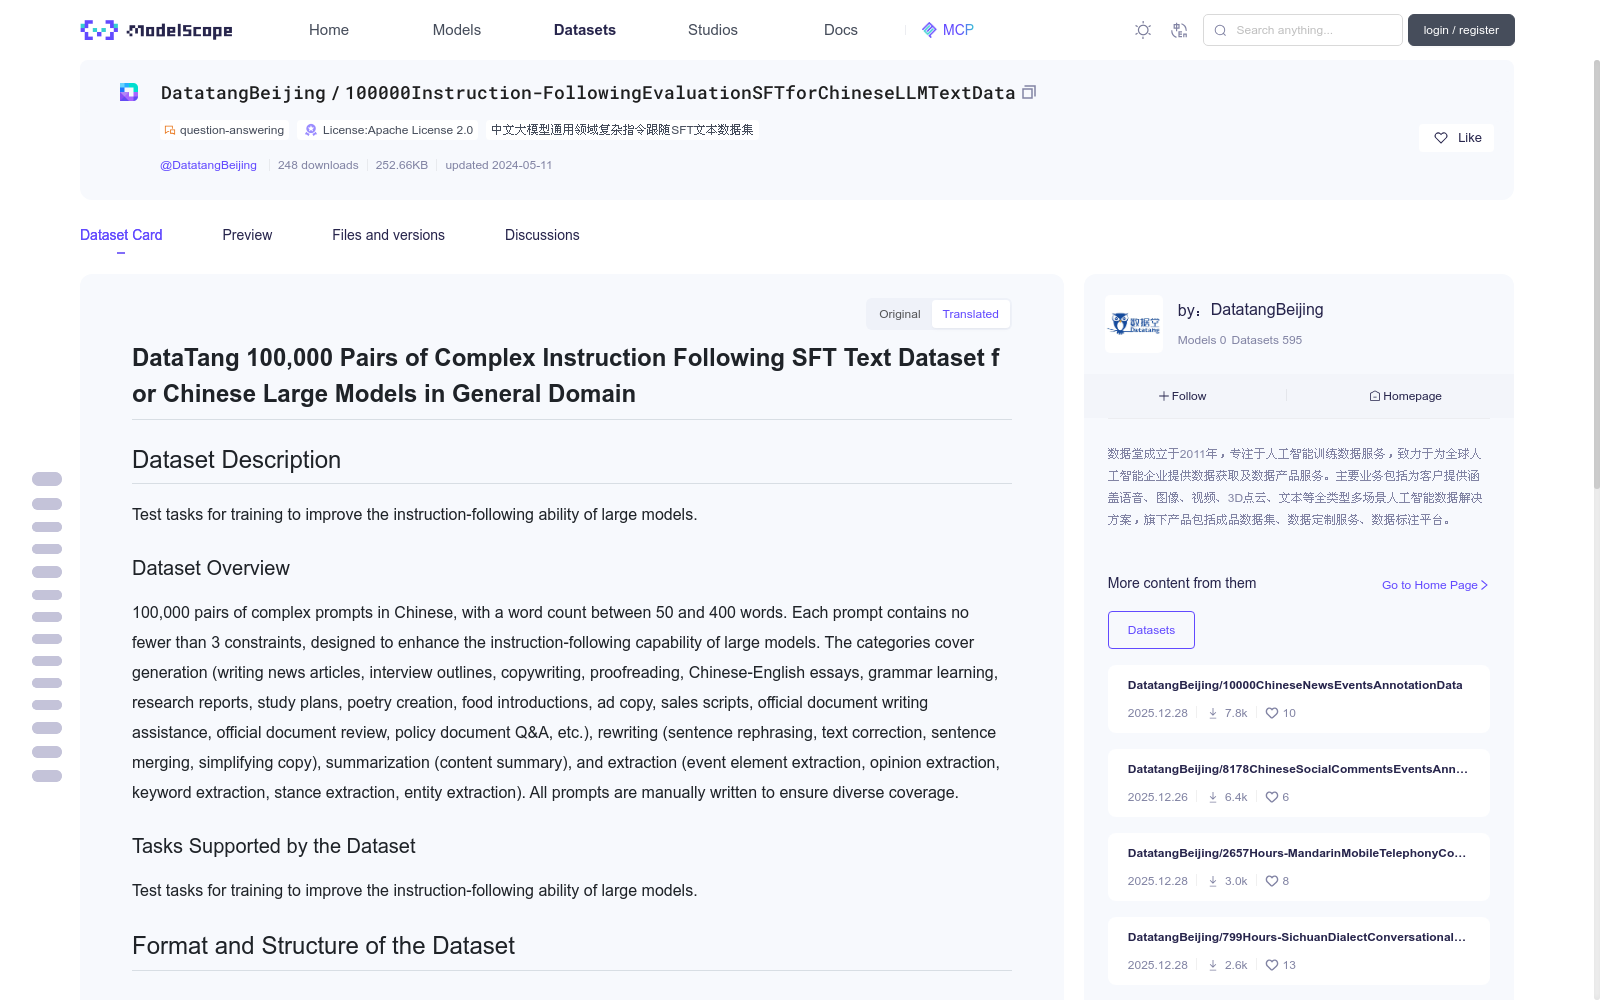Click the dataset avatar icon beside the title
The height and width of the screenshot is (1000, 1600).
pyautogui.click(x=129, y=92)
